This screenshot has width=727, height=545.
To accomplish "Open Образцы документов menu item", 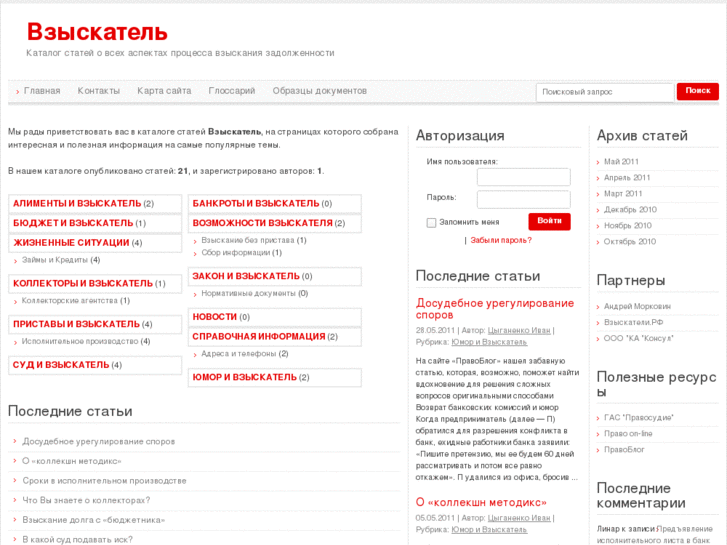I will coord(319,91).
